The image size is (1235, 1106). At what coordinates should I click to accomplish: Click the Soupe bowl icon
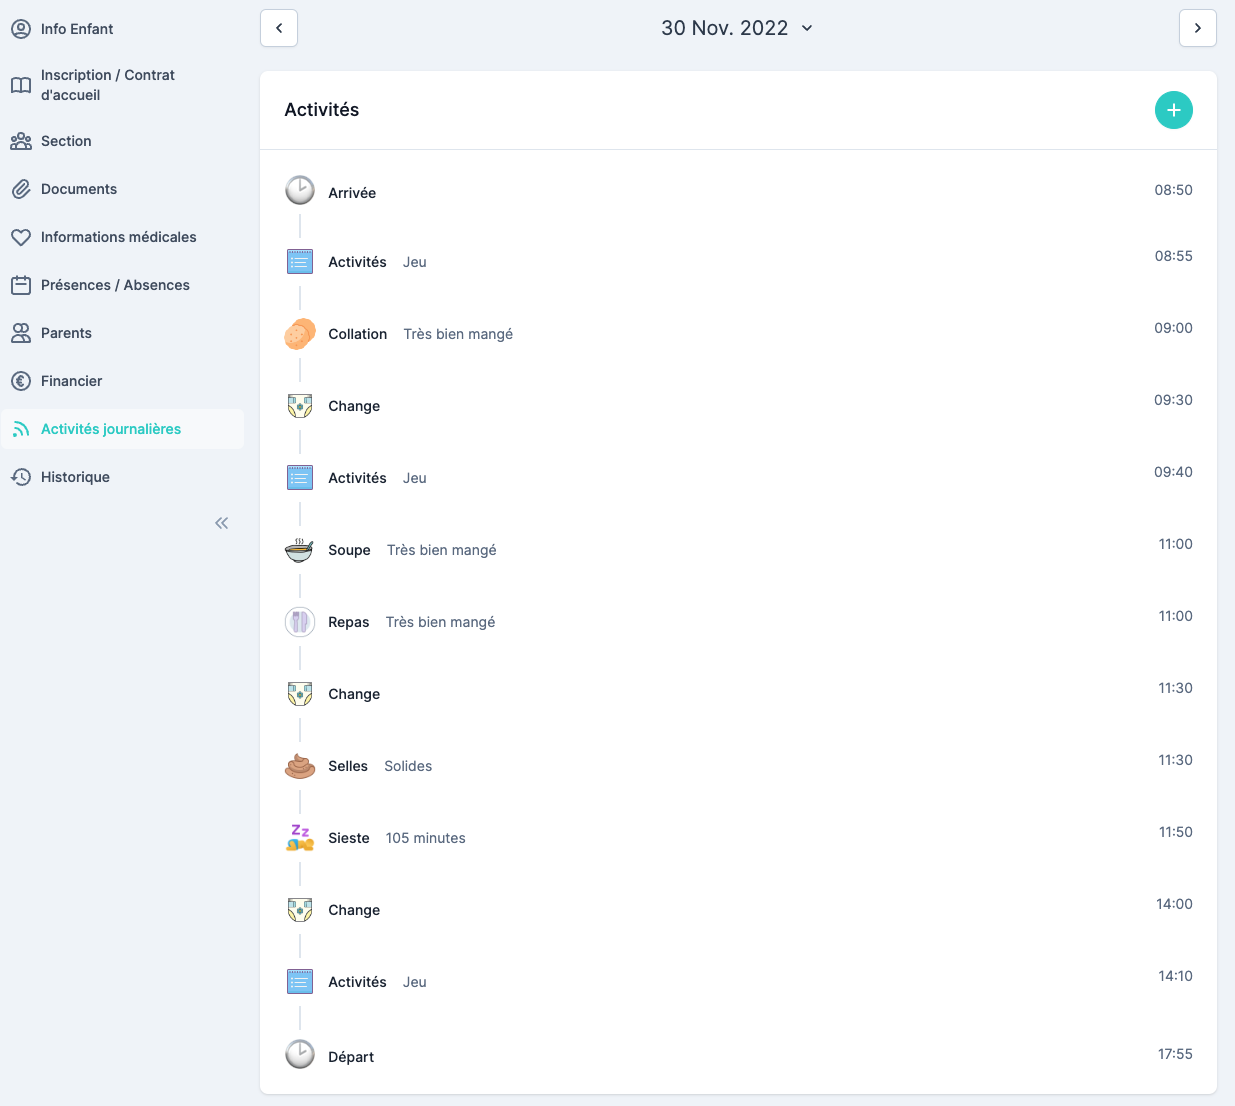coord(300,550)
